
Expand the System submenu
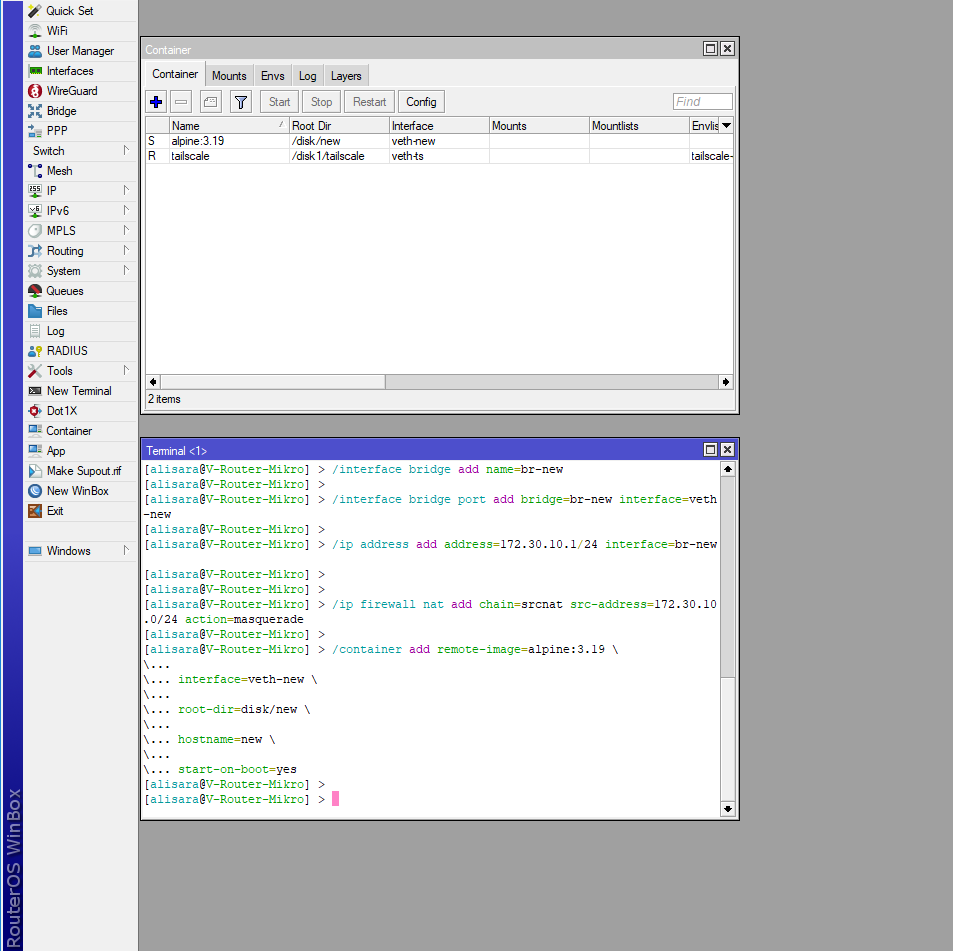(80, 271)
